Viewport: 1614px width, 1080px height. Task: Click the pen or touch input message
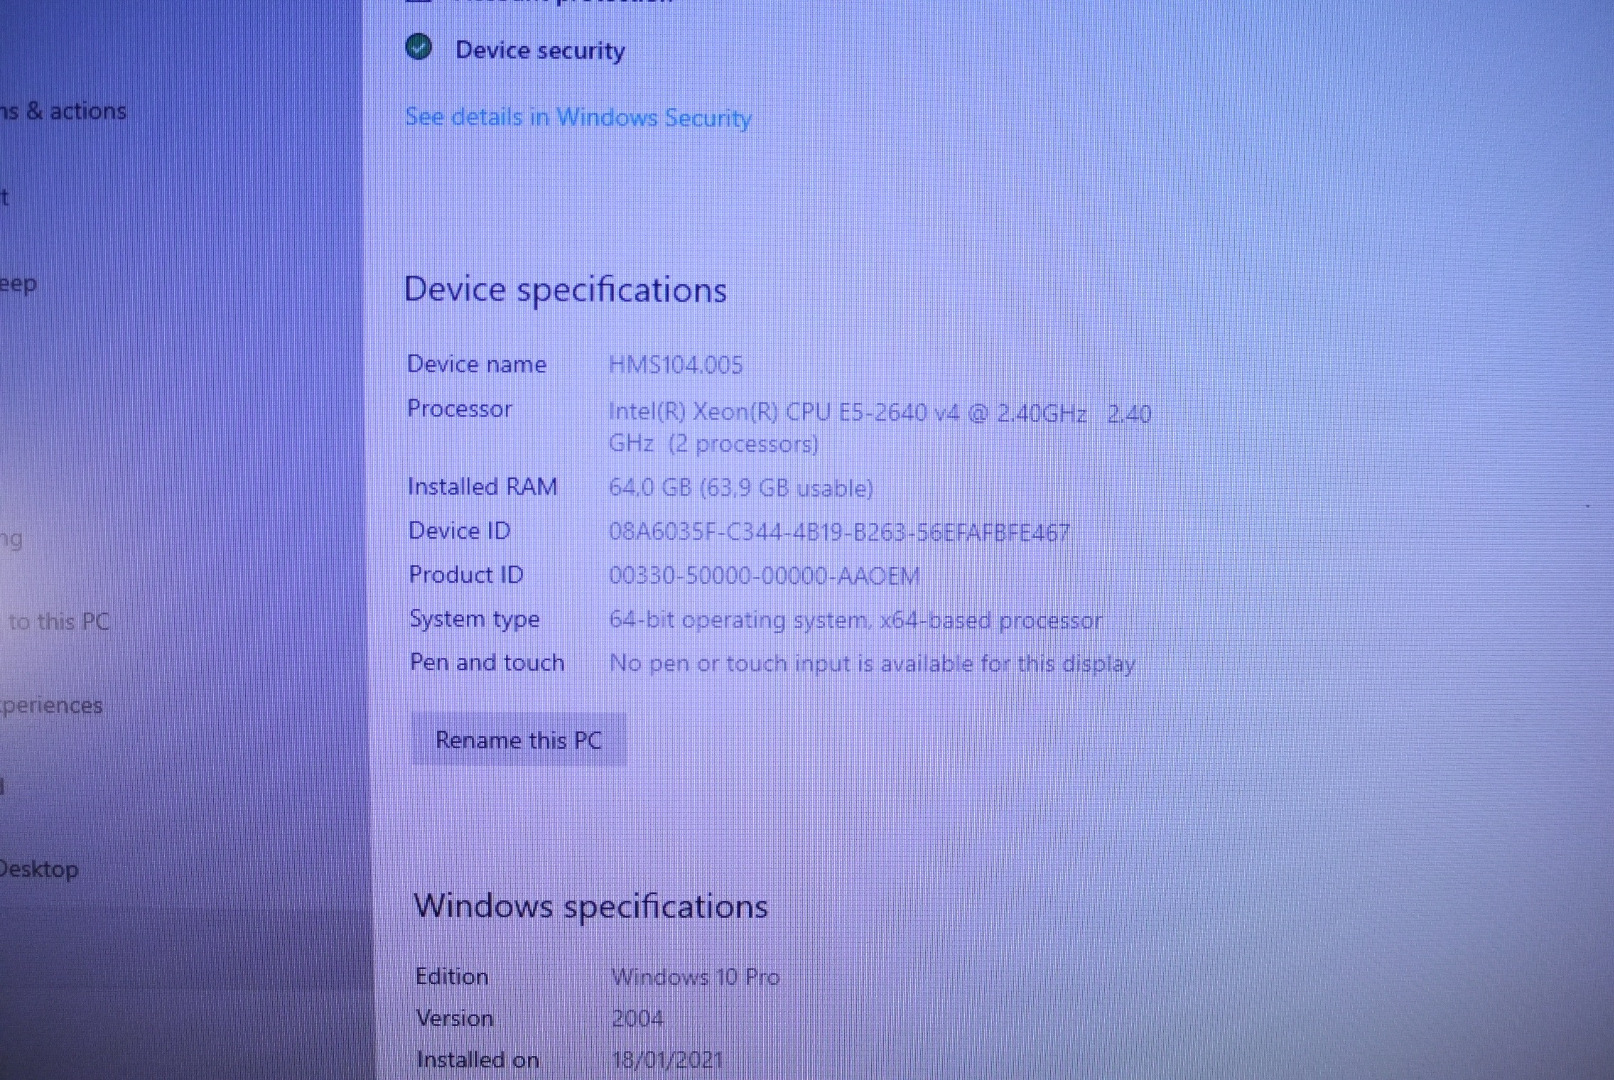871,664
